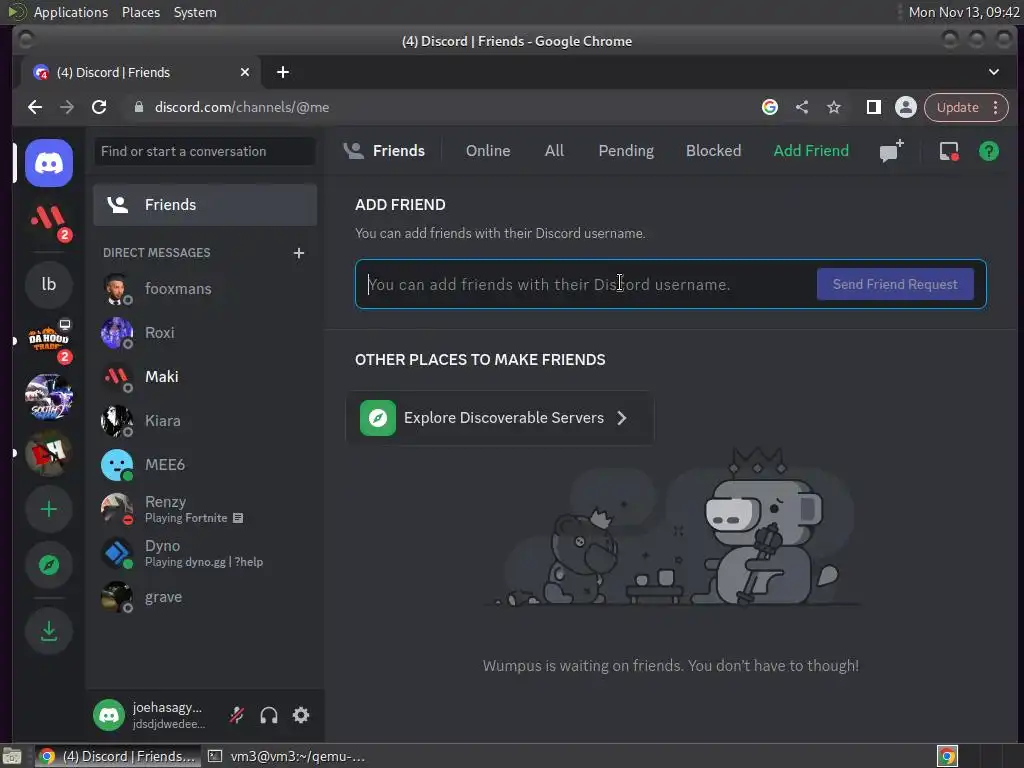Viewport: 1024px width, 768px height.
Task: Focus the add friend username input
Action: point(586,284)
